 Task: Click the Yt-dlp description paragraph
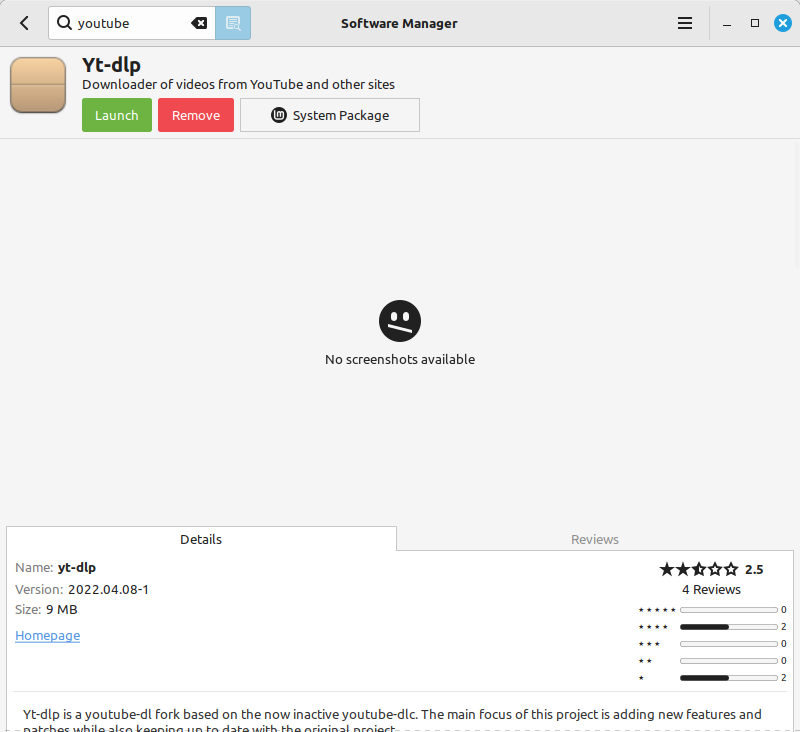coord(392,721)
